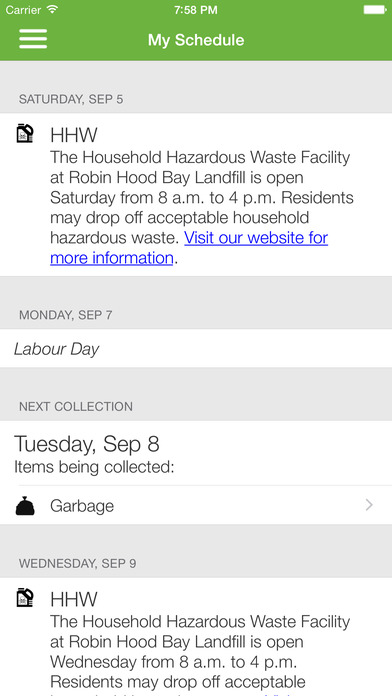Open the 'Visit our website for' link
Image resolution: width=392 pixels, height=696 pixels.
pyautogui.click(x=256, y=238)
